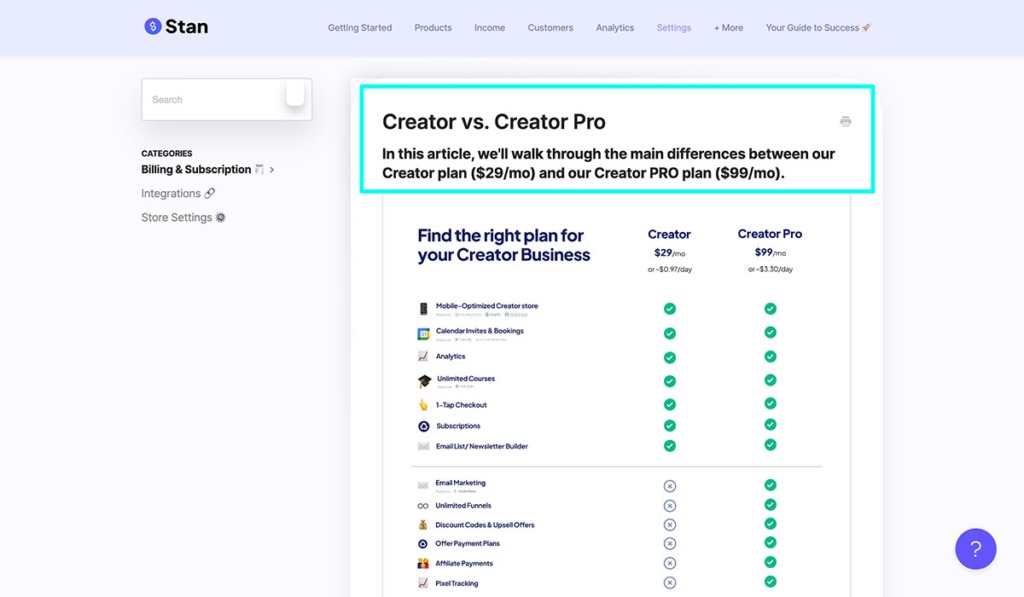
Task: Click the Search input field
Action: pyautogui.click(x=215, y=100)
